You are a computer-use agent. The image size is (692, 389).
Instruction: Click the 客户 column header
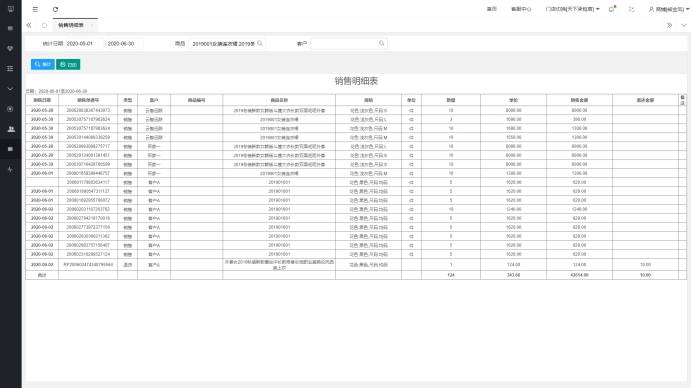(x=154, y=100)
